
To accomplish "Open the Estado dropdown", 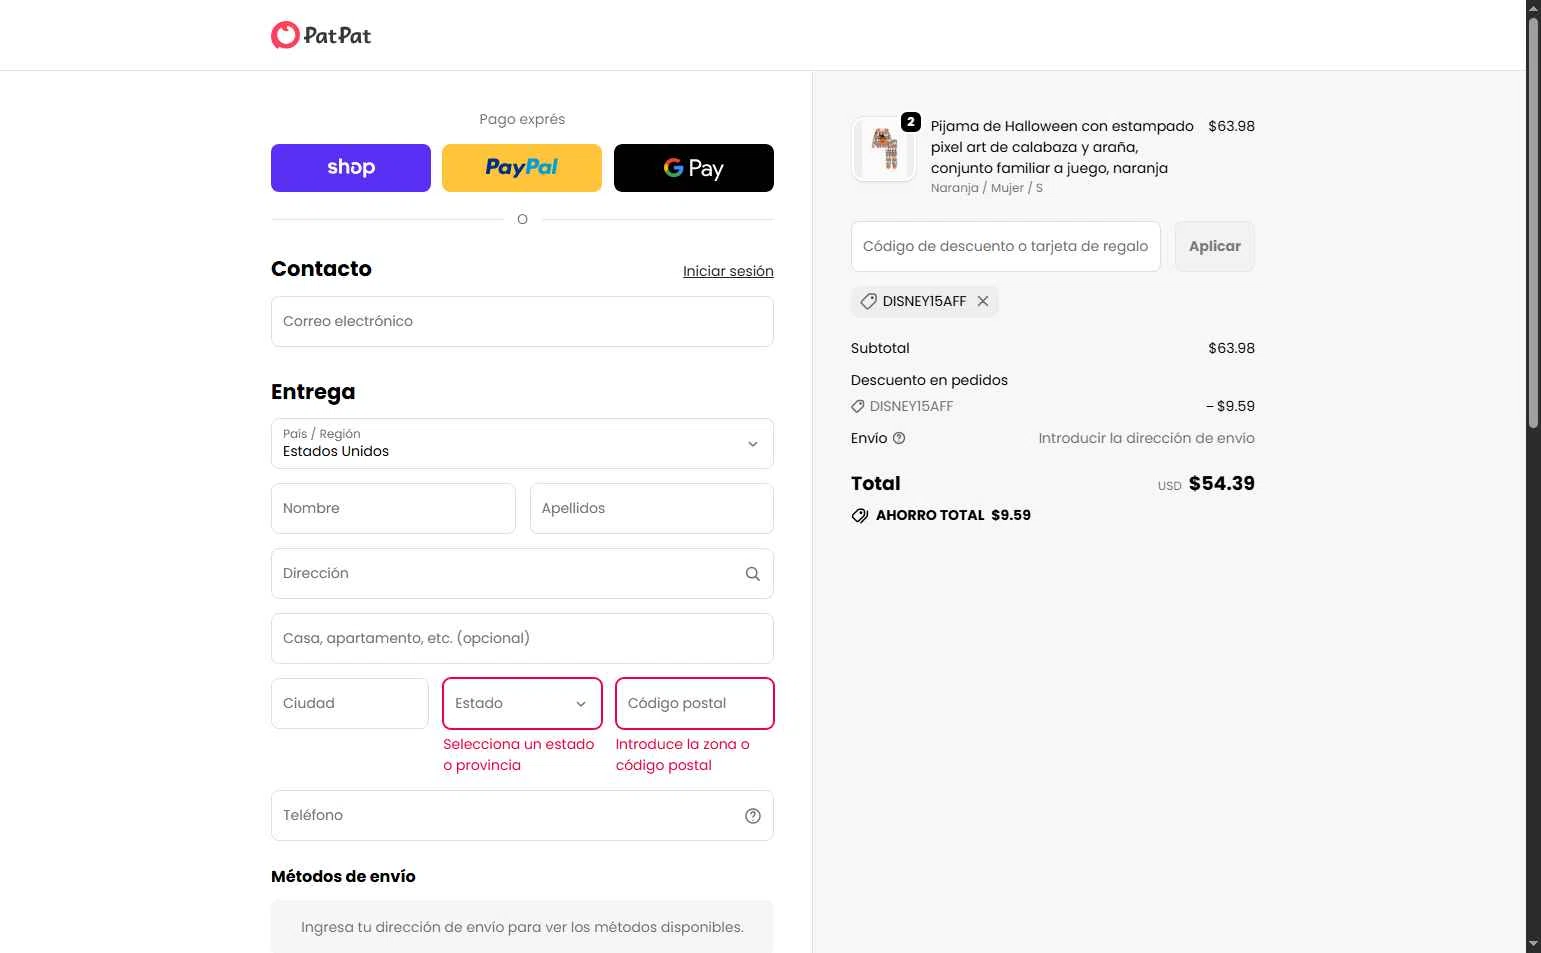I will 522,703.
